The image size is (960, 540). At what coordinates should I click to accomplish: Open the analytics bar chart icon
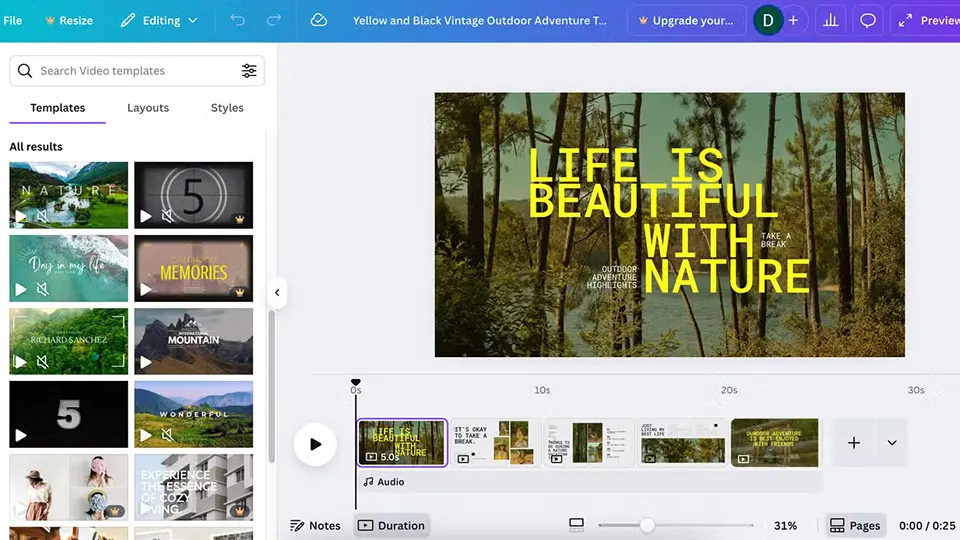(829, 20)
